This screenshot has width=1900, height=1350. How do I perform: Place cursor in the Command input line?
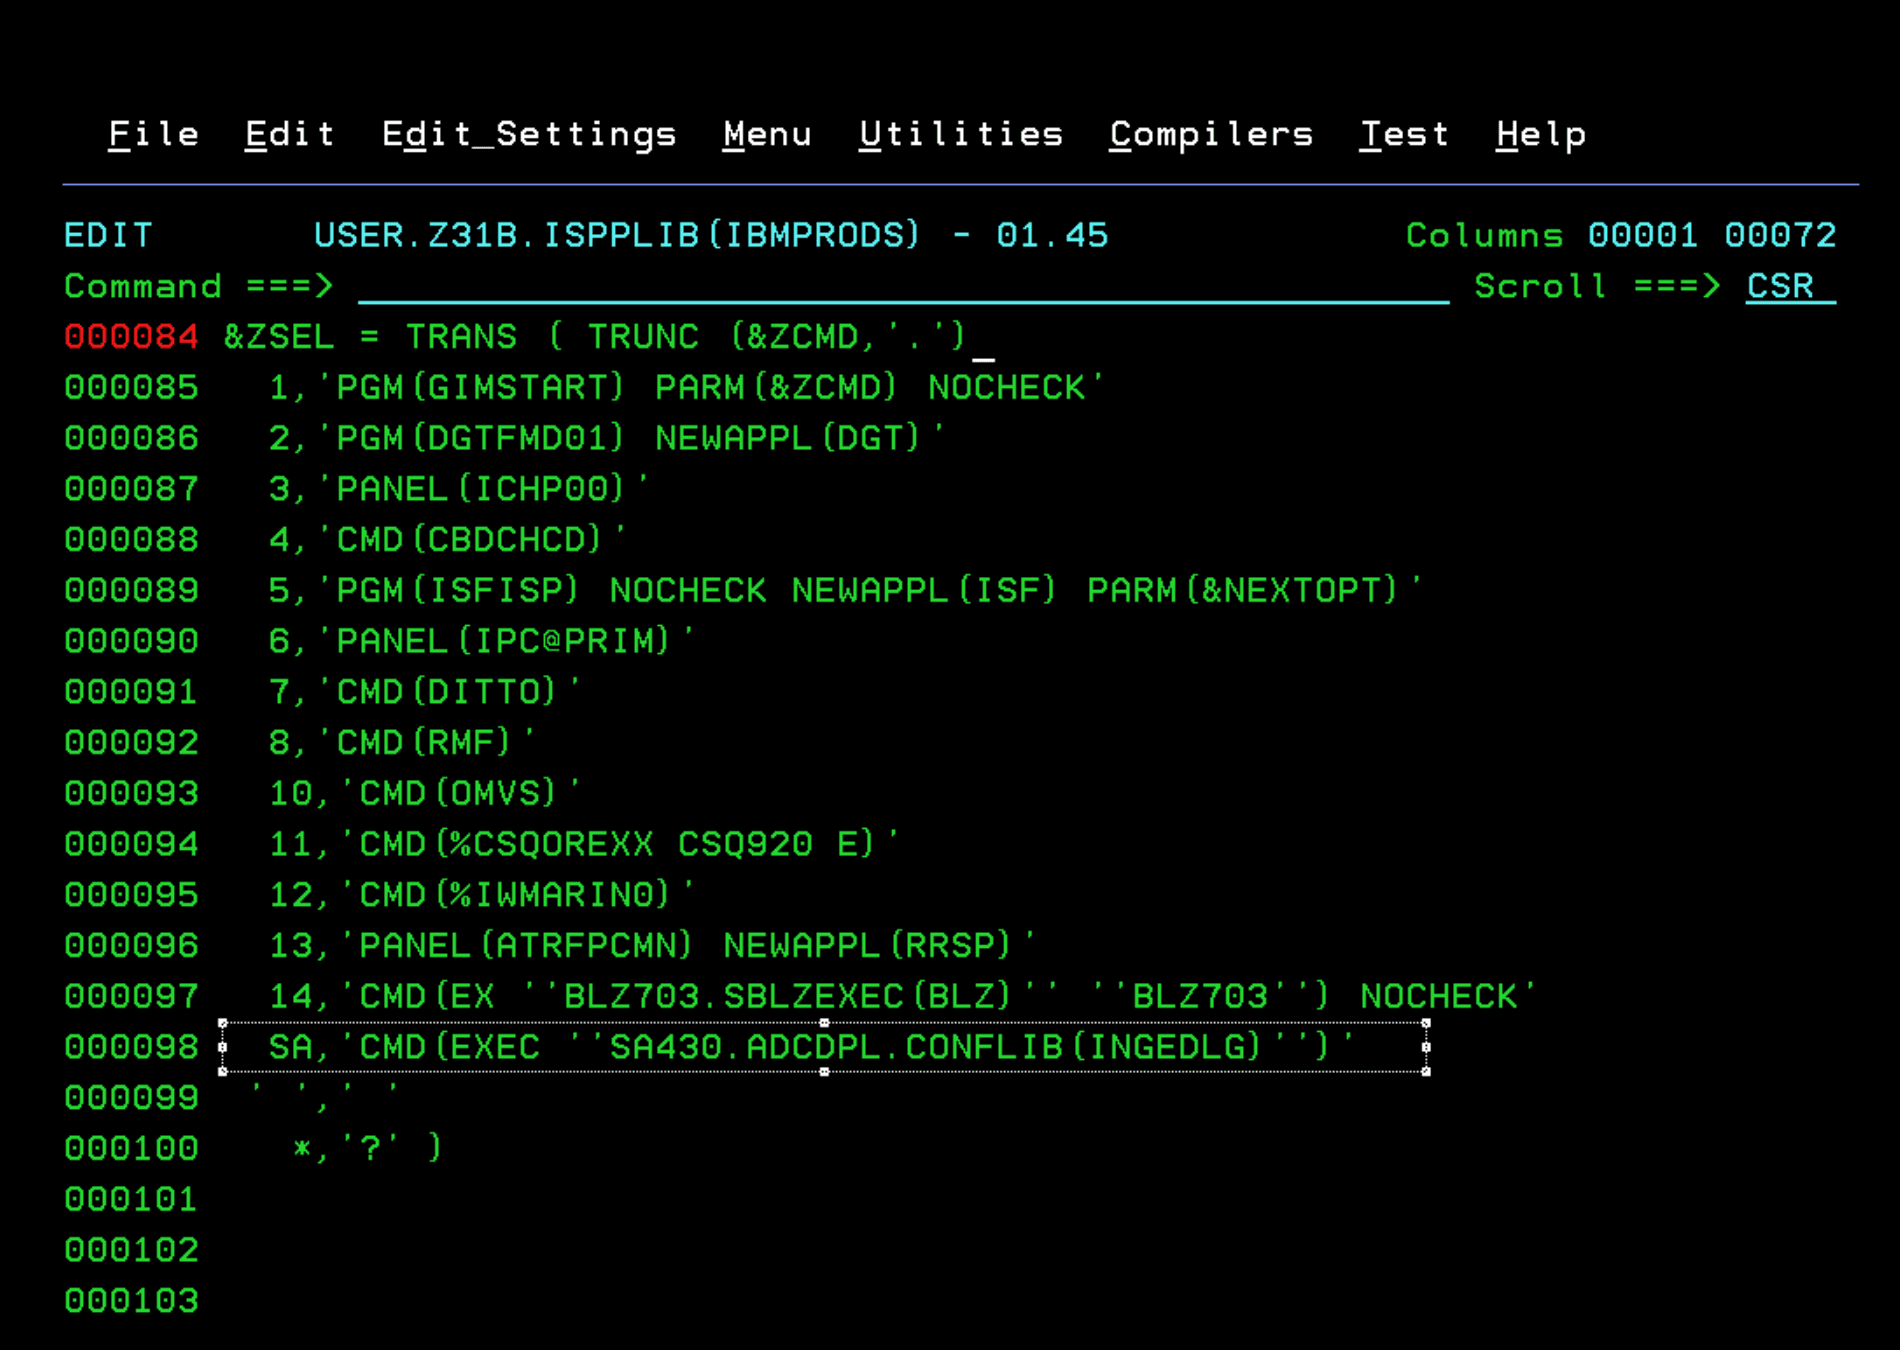pyautogui.click(x=900, y=287)
